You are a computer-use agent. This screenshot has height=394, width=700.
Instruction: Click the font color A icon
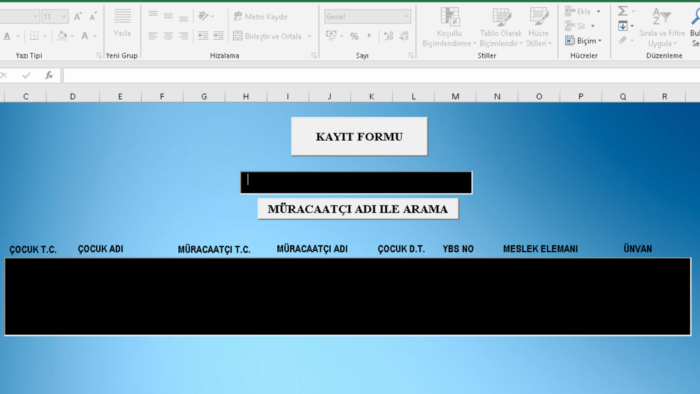pyautogui.click(x=85, y=36)
